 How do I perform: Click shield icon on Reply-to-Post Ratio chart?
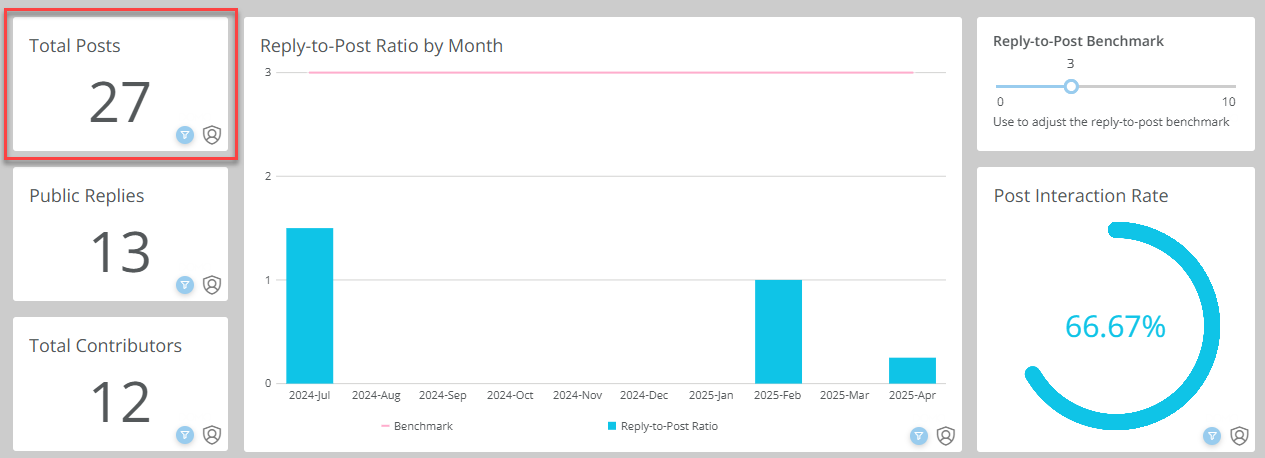coord(945,436)
